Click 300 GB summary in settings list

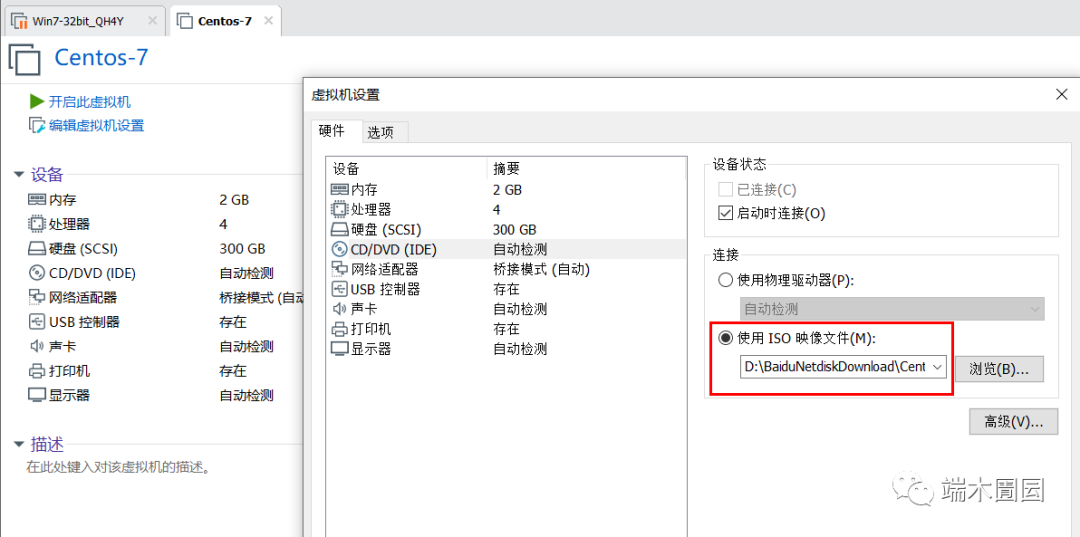click(515, 229)
